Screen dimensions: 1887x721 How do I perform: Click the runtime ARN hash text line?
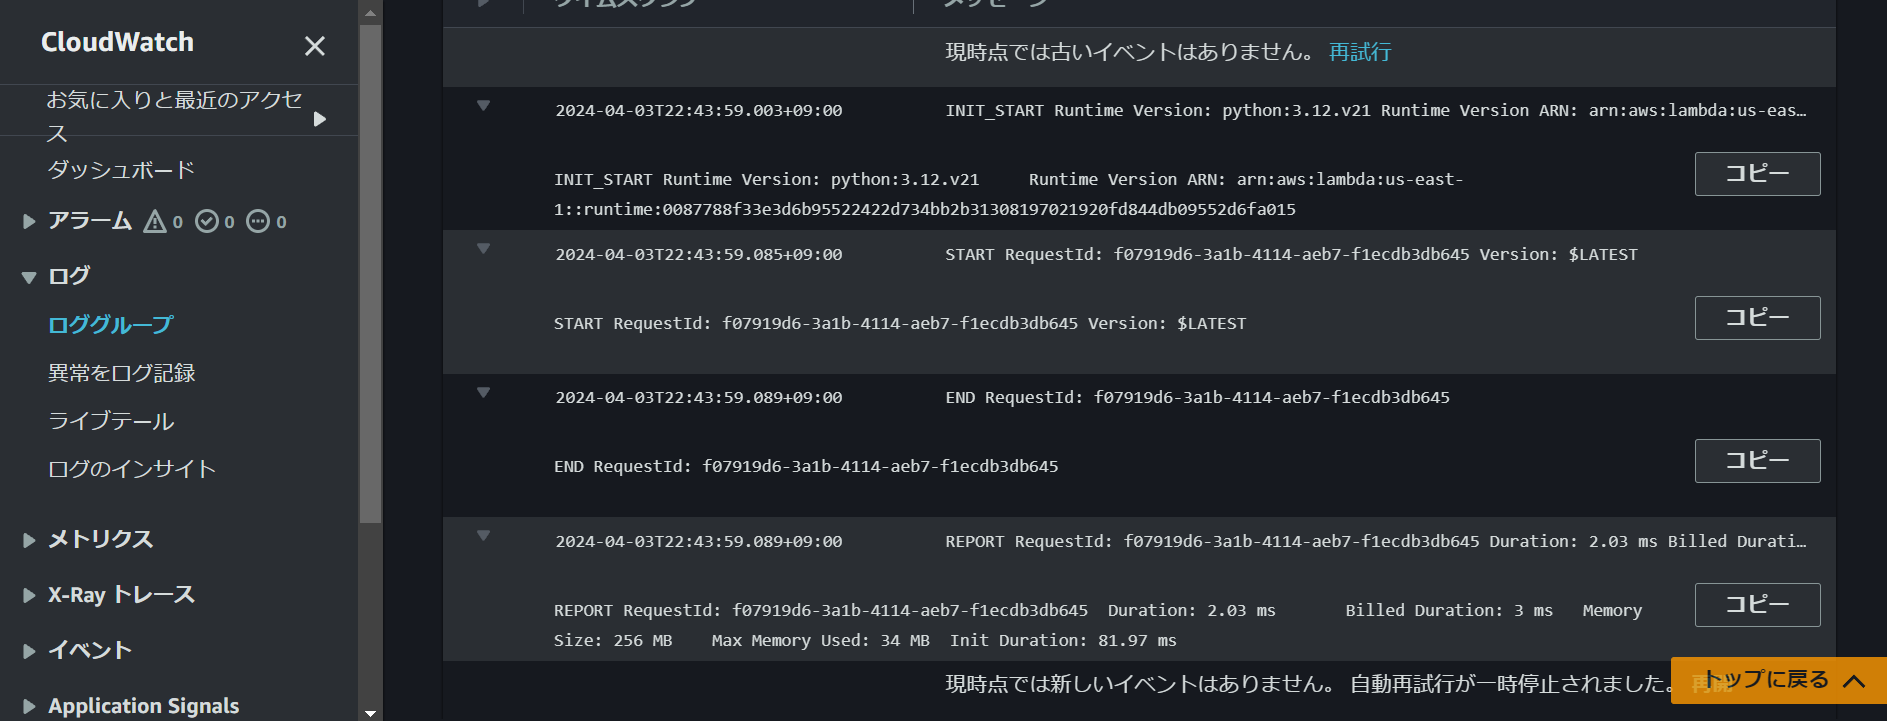point(925,210)
